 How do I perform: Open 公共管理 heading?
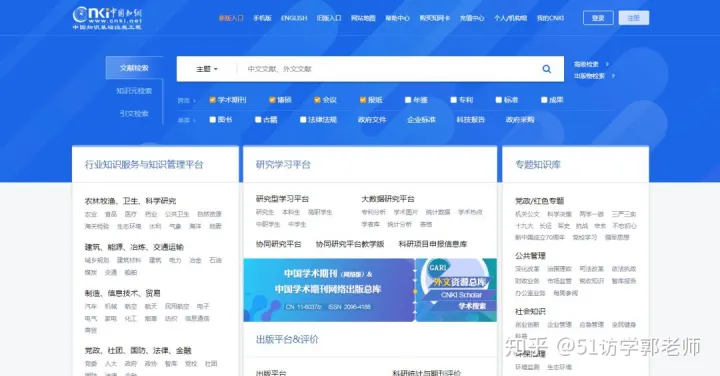tap(530, 256)
